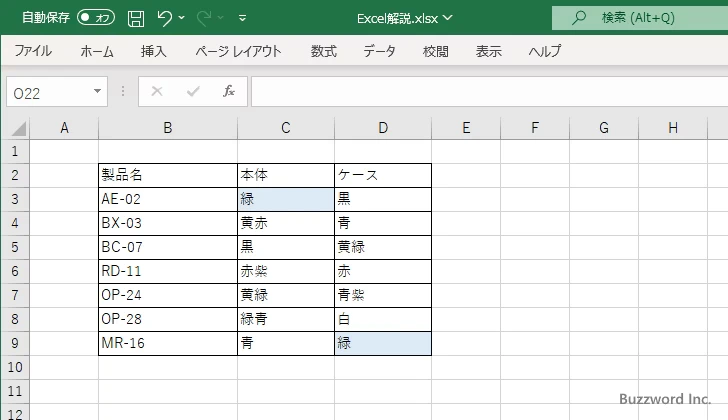Image resolution: width=728 pixels, height=420 pixels.
Task: Click the formula bar Enter checkmark icon
Action: (193, 91)
